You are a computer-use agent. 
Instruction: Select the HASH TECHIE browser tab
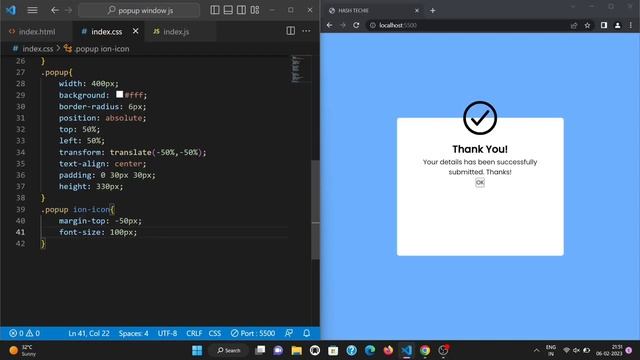[x=374, y=11]
